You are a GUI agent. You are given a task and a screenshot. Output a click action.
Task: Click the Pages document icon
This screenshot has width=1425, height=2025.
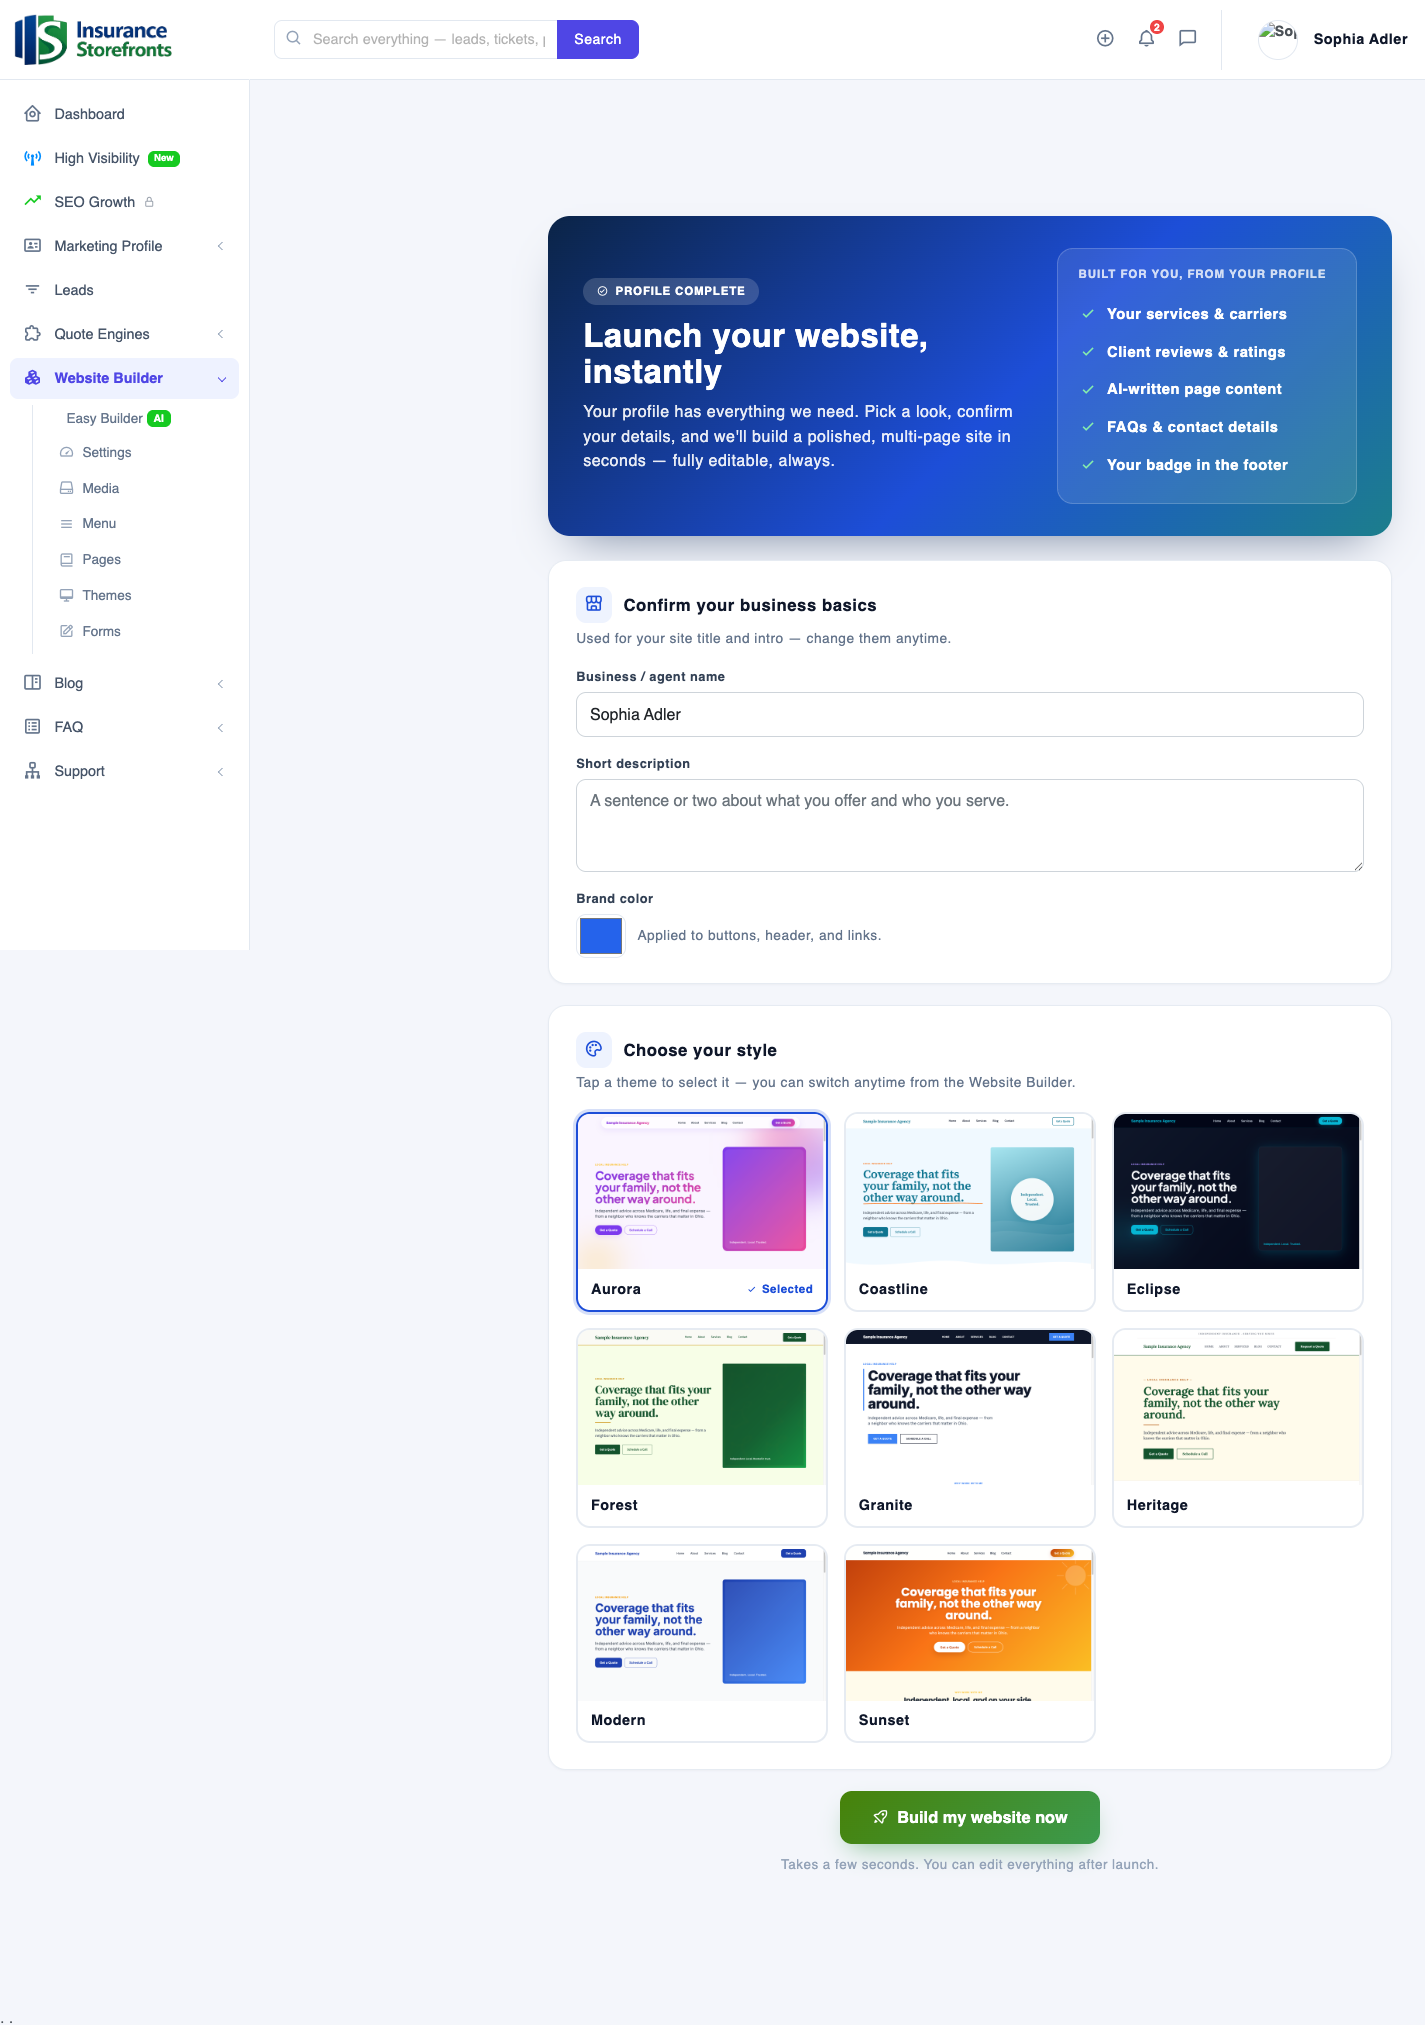click(x=67, y=560)
